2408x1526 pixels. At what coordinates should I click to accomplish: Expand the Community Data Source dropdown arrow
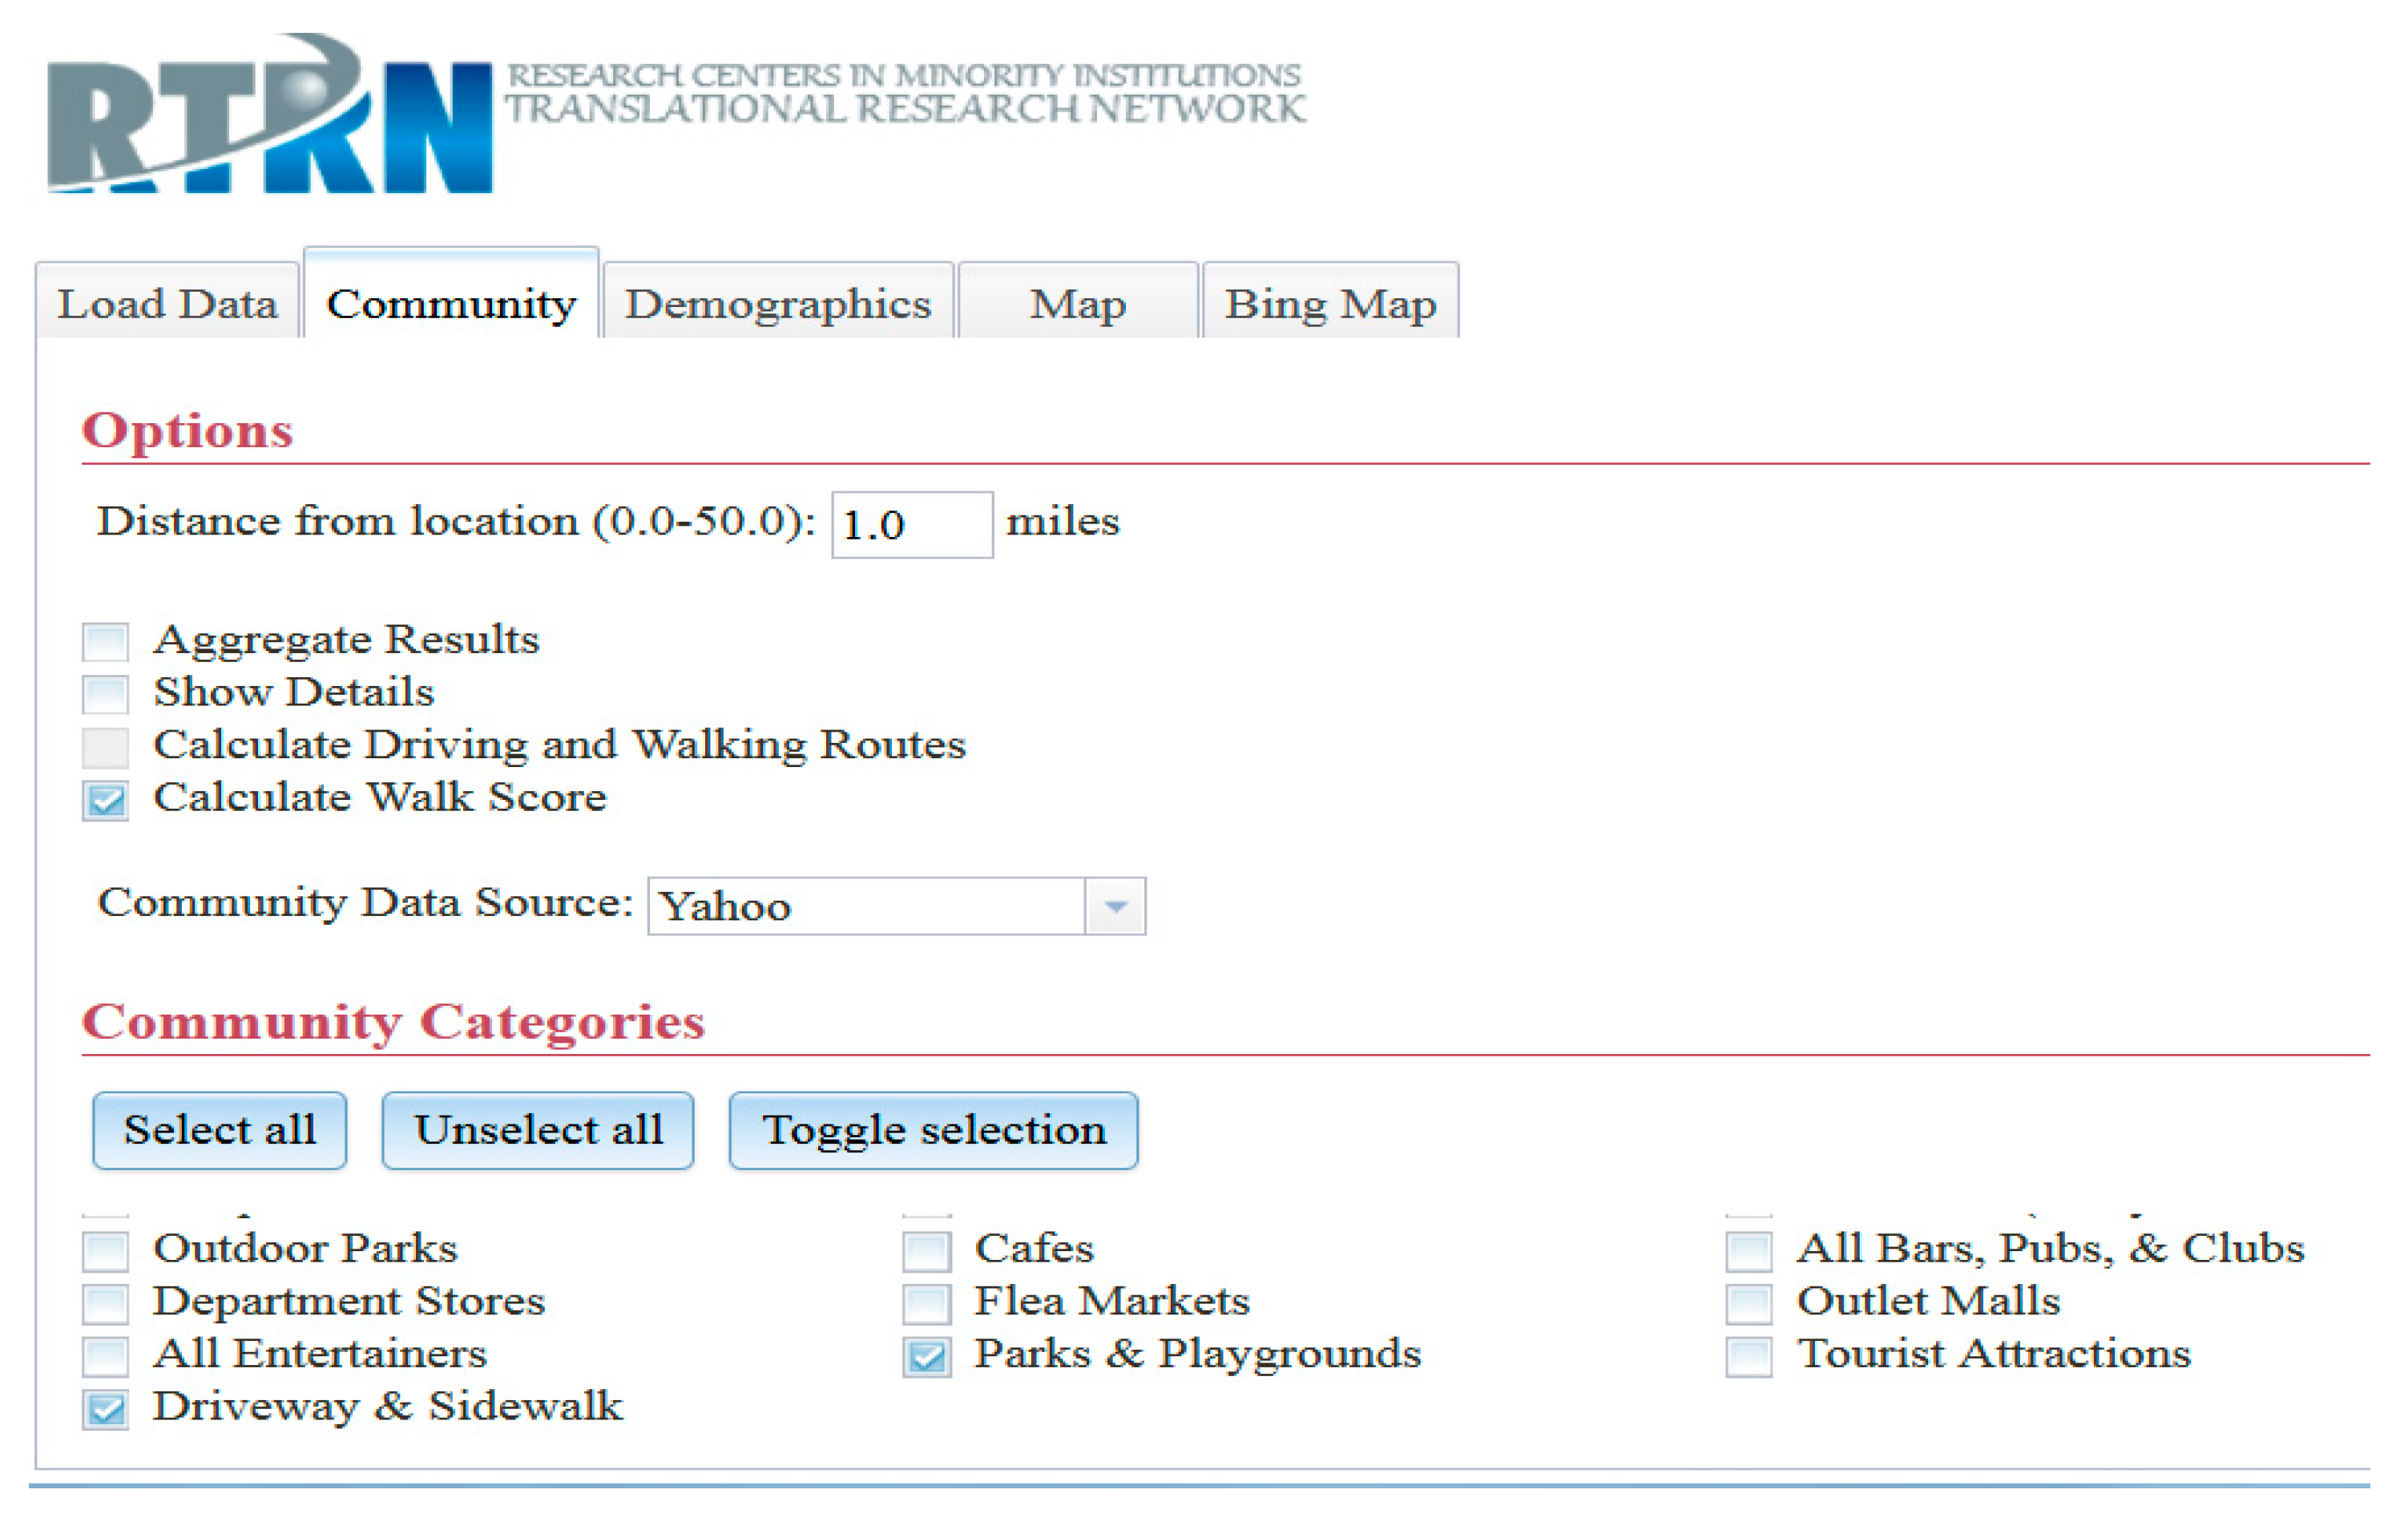[1115, 906]
